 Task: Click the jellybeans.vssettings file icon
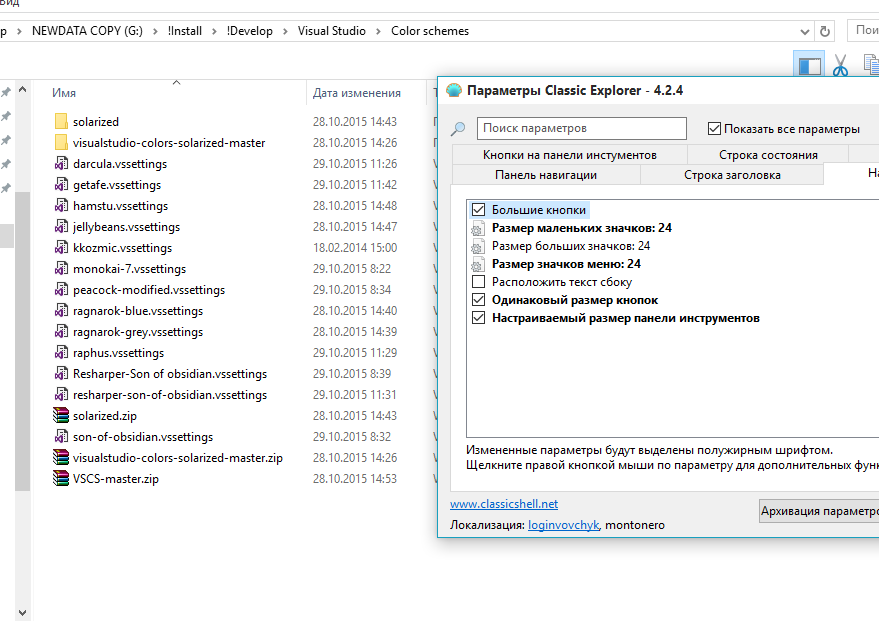[x=61, y=226]
